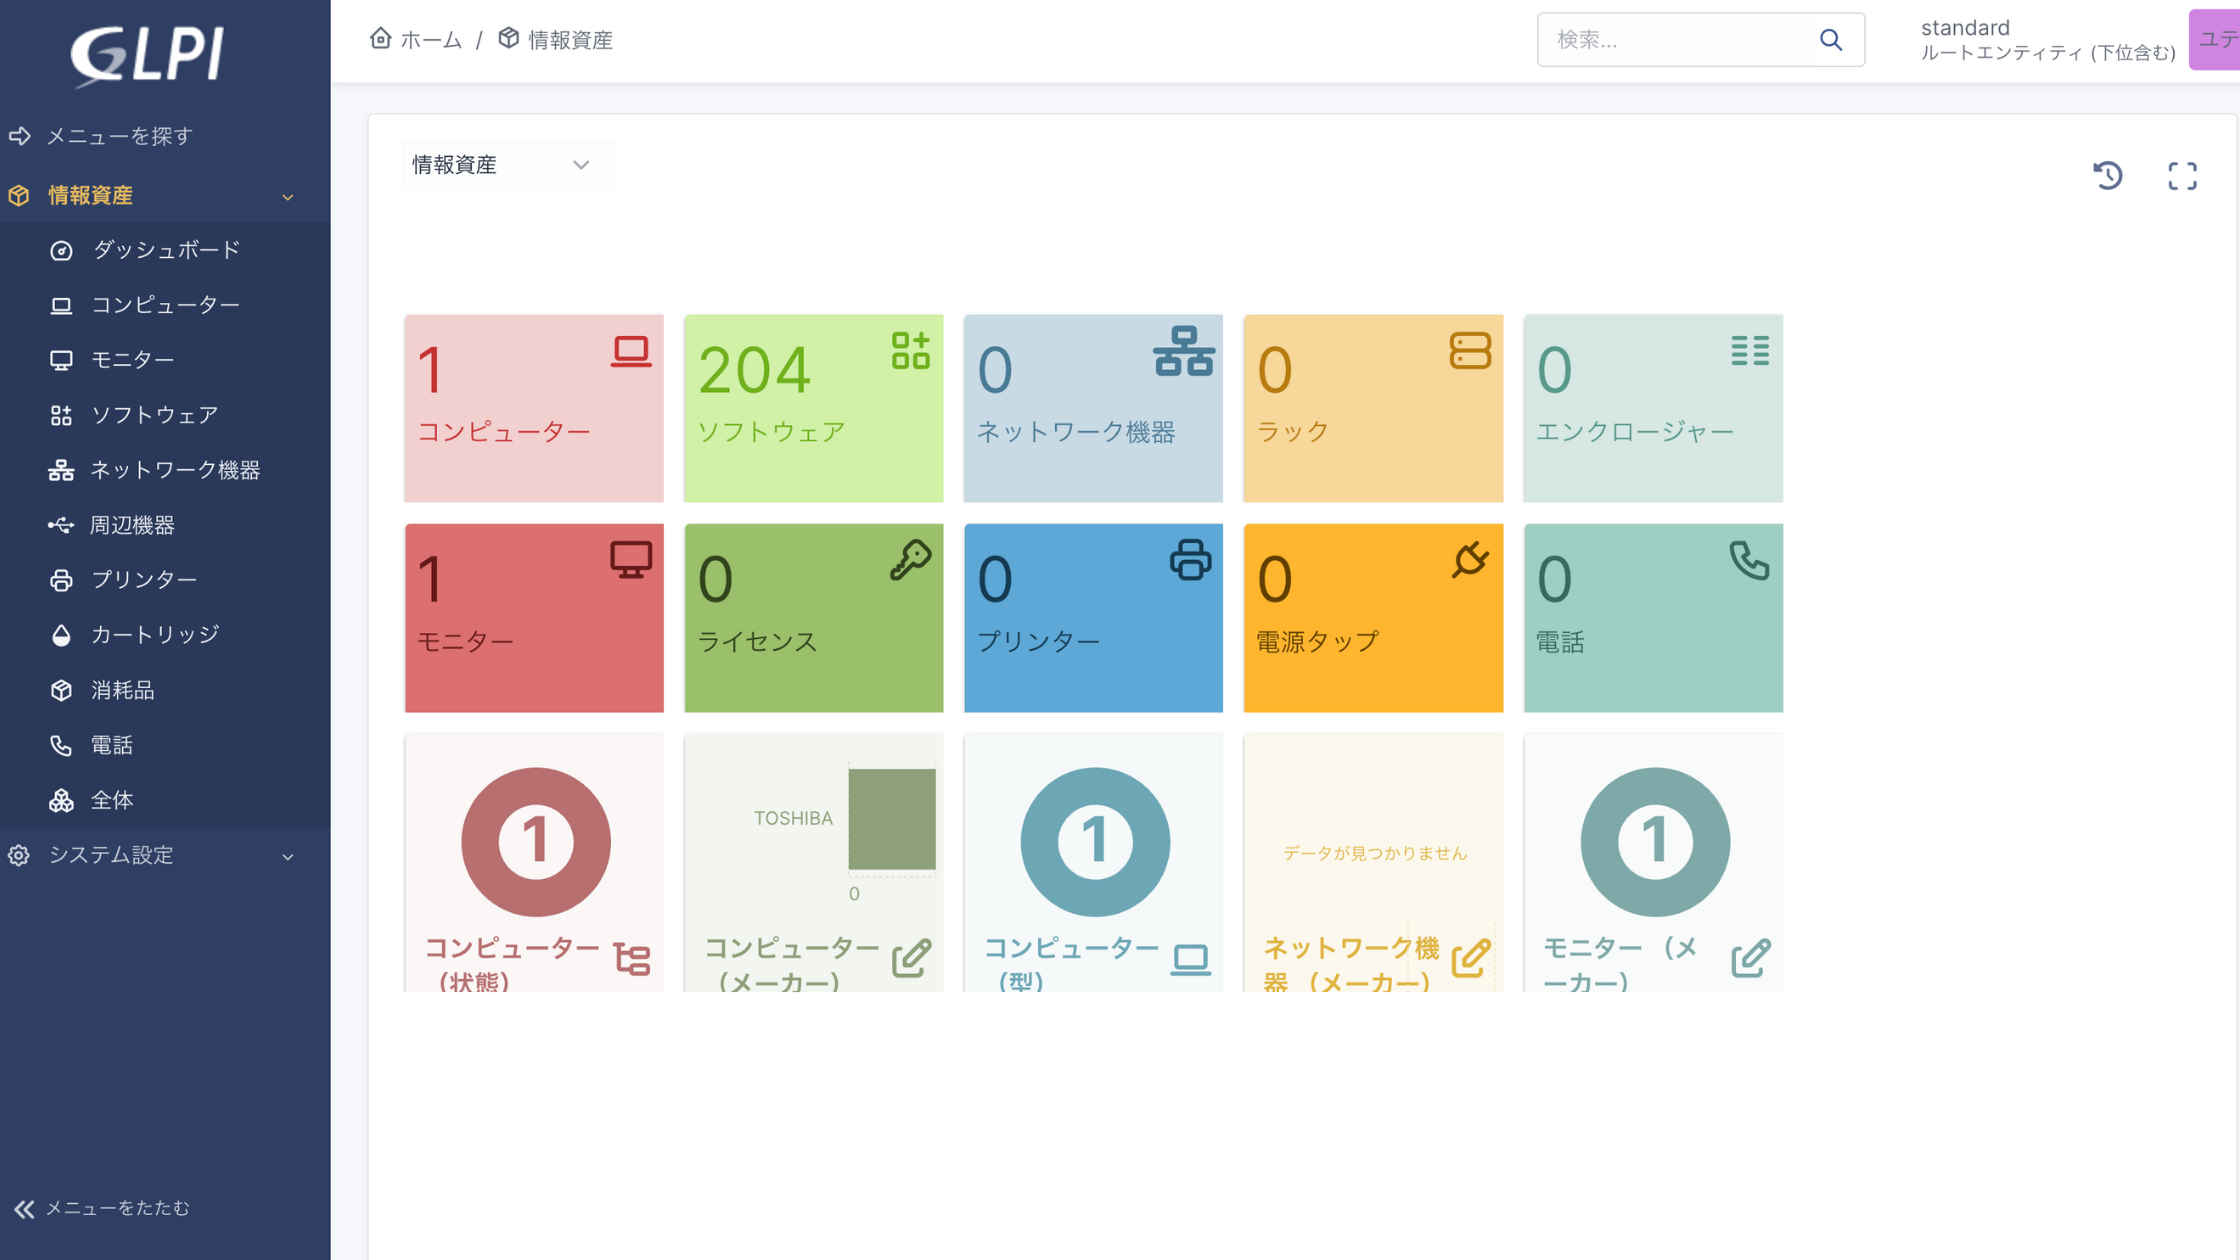Click the home icon in breadcrumb

[x=380, y=38]
